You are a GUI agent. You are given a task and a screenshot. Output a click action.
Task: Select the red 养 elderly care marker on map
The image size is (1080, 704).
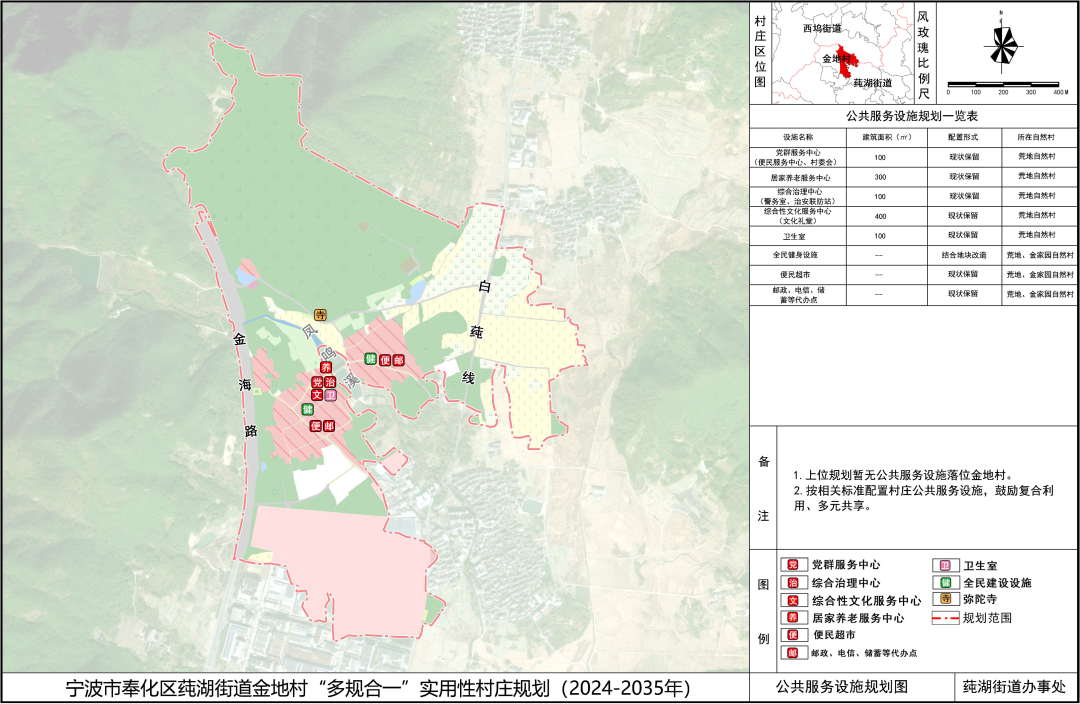325,369
